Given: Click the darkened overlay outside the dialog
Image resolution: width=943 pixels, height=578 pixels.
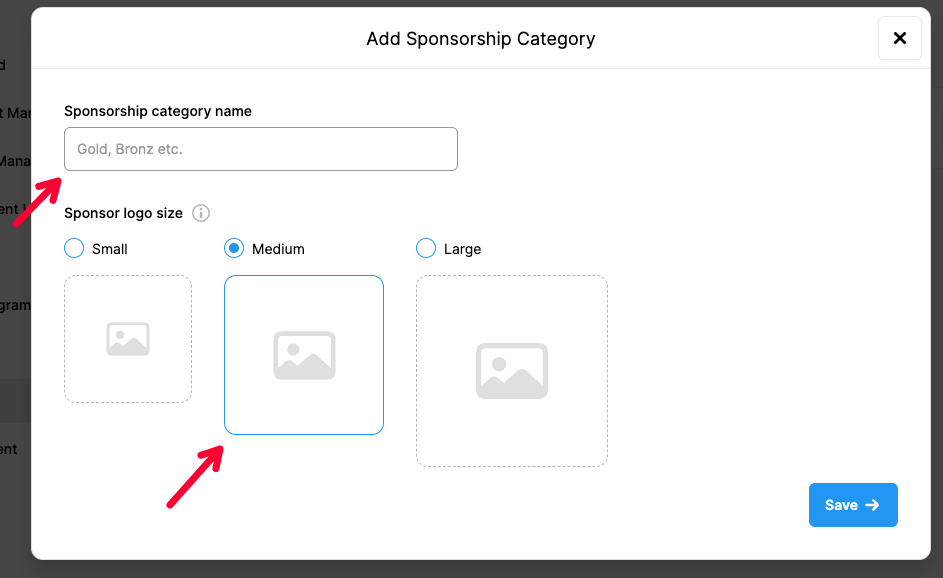Looking at the screenshot, I should click(15, 300).
